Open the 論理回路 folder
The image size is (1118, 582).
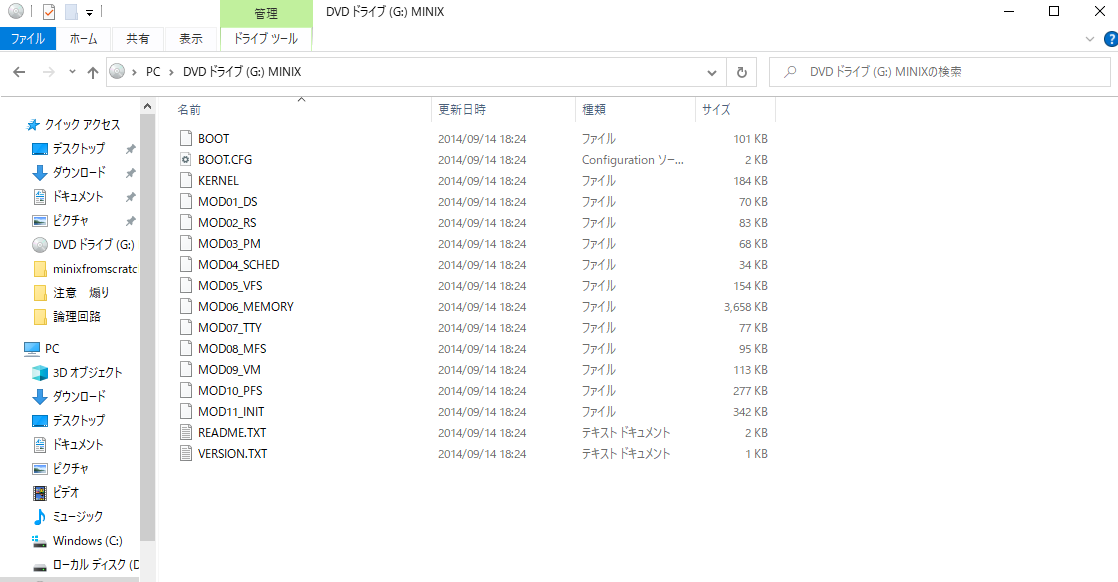click(x=76, y=317)
